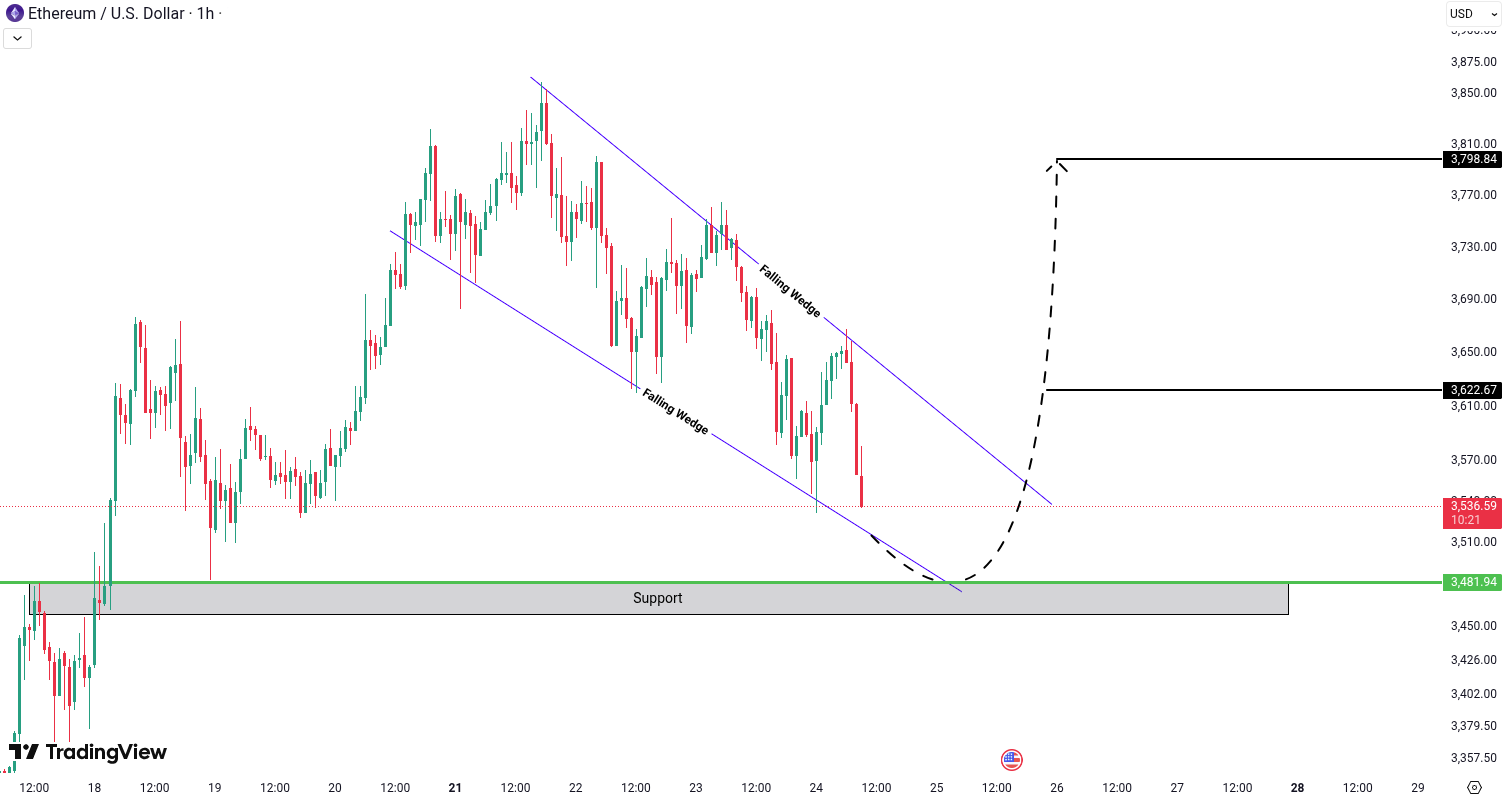Image resolution: width=1504 pixels, height=797 pixels.
Task: Open the USD currency dropdown
Action: 1474,14
